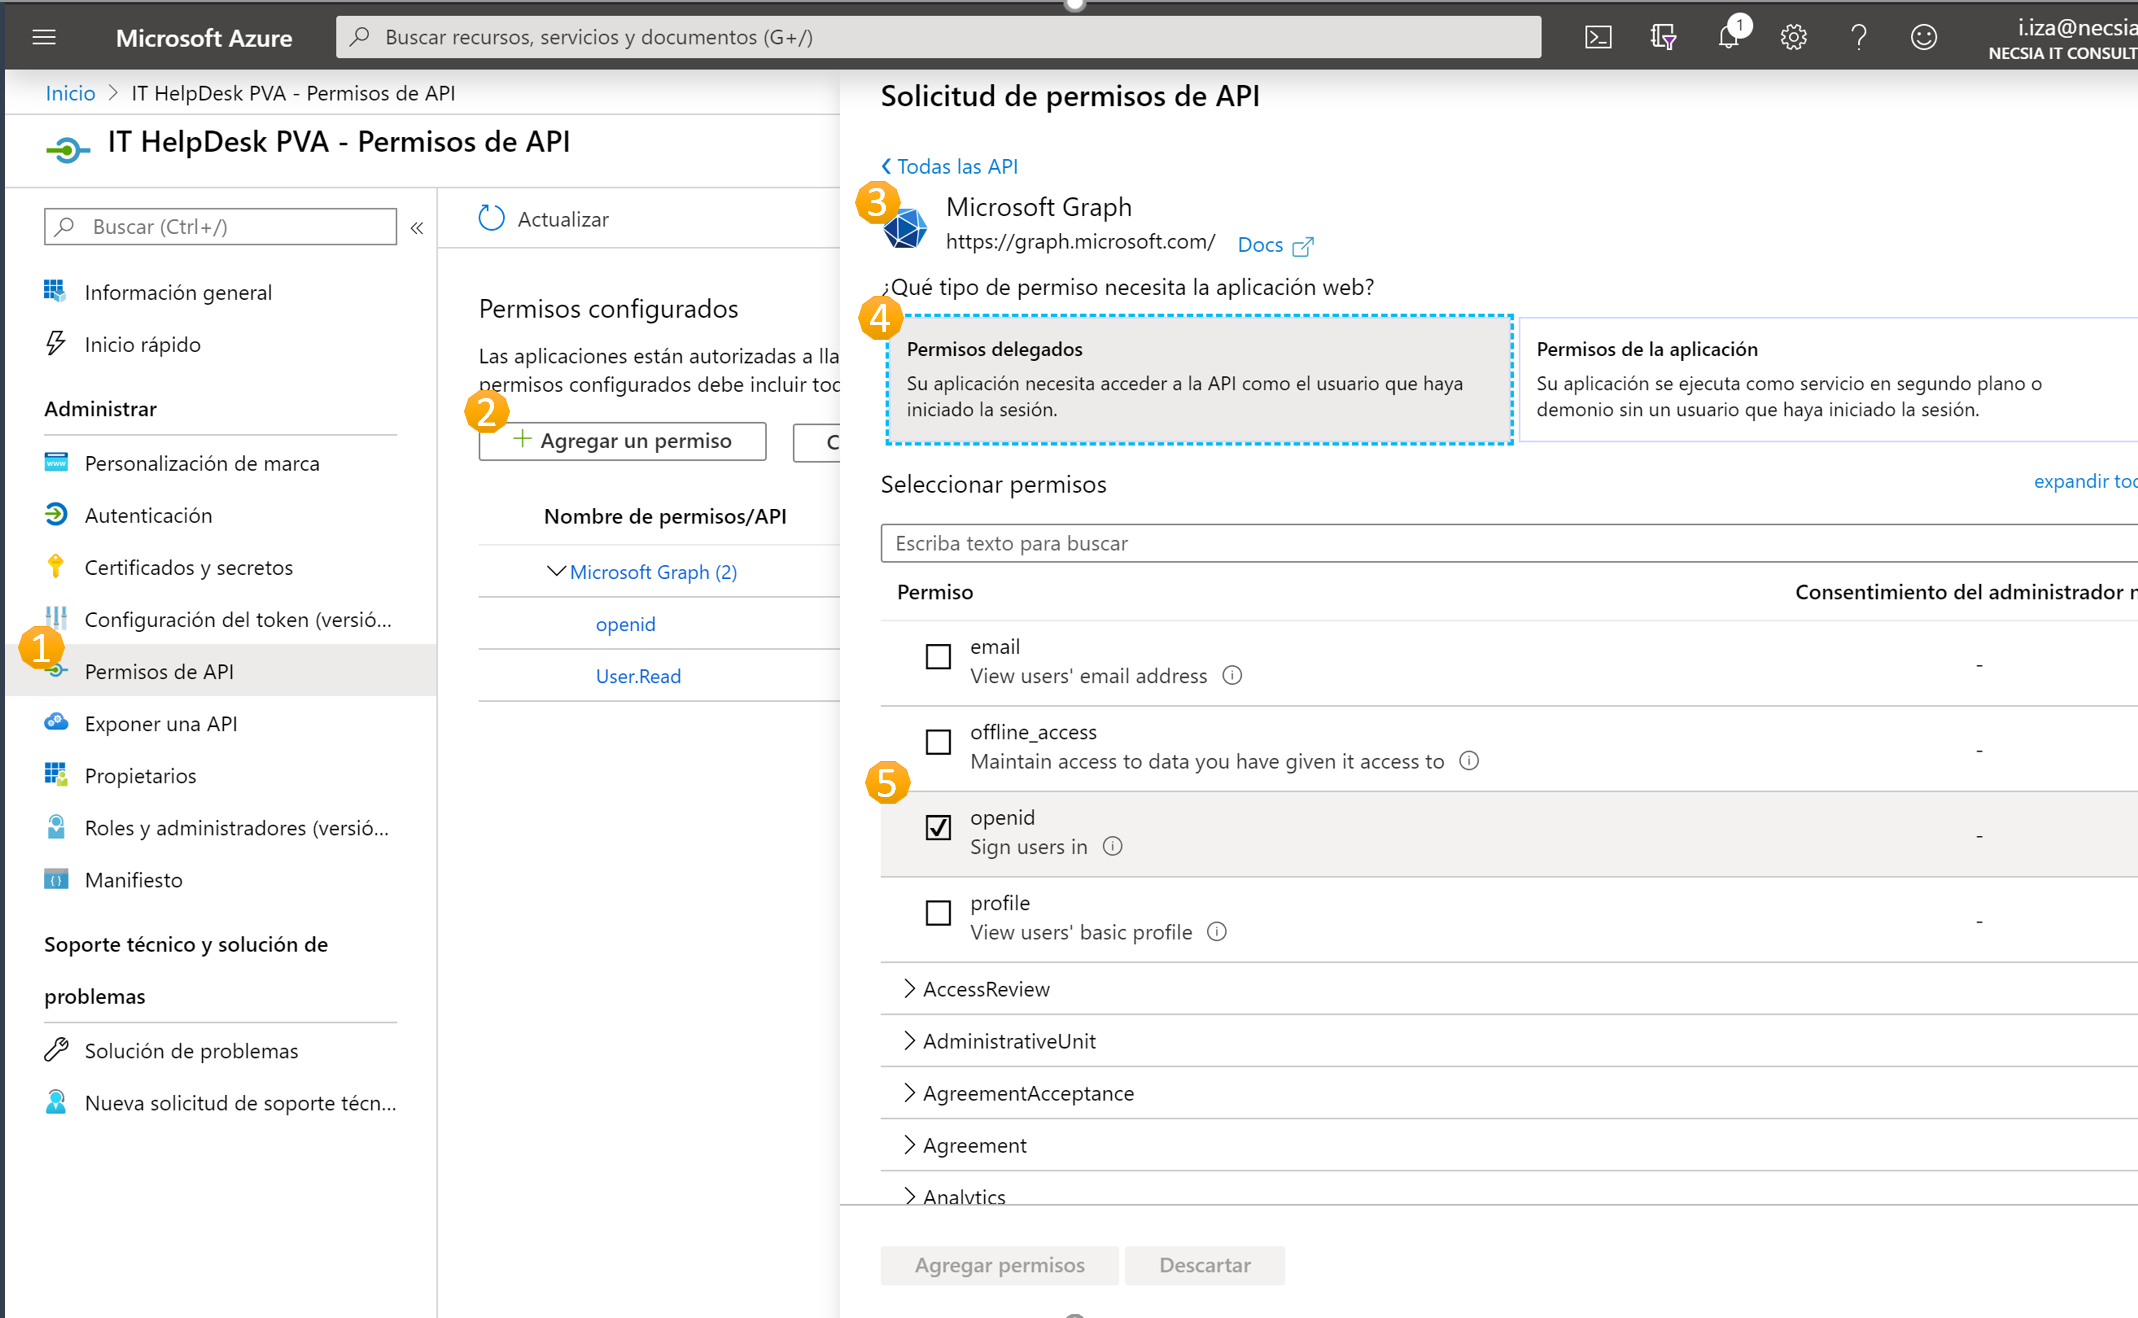Enable the email permission checkbox
The image size is (2138, 1318).
click(937, 657)
